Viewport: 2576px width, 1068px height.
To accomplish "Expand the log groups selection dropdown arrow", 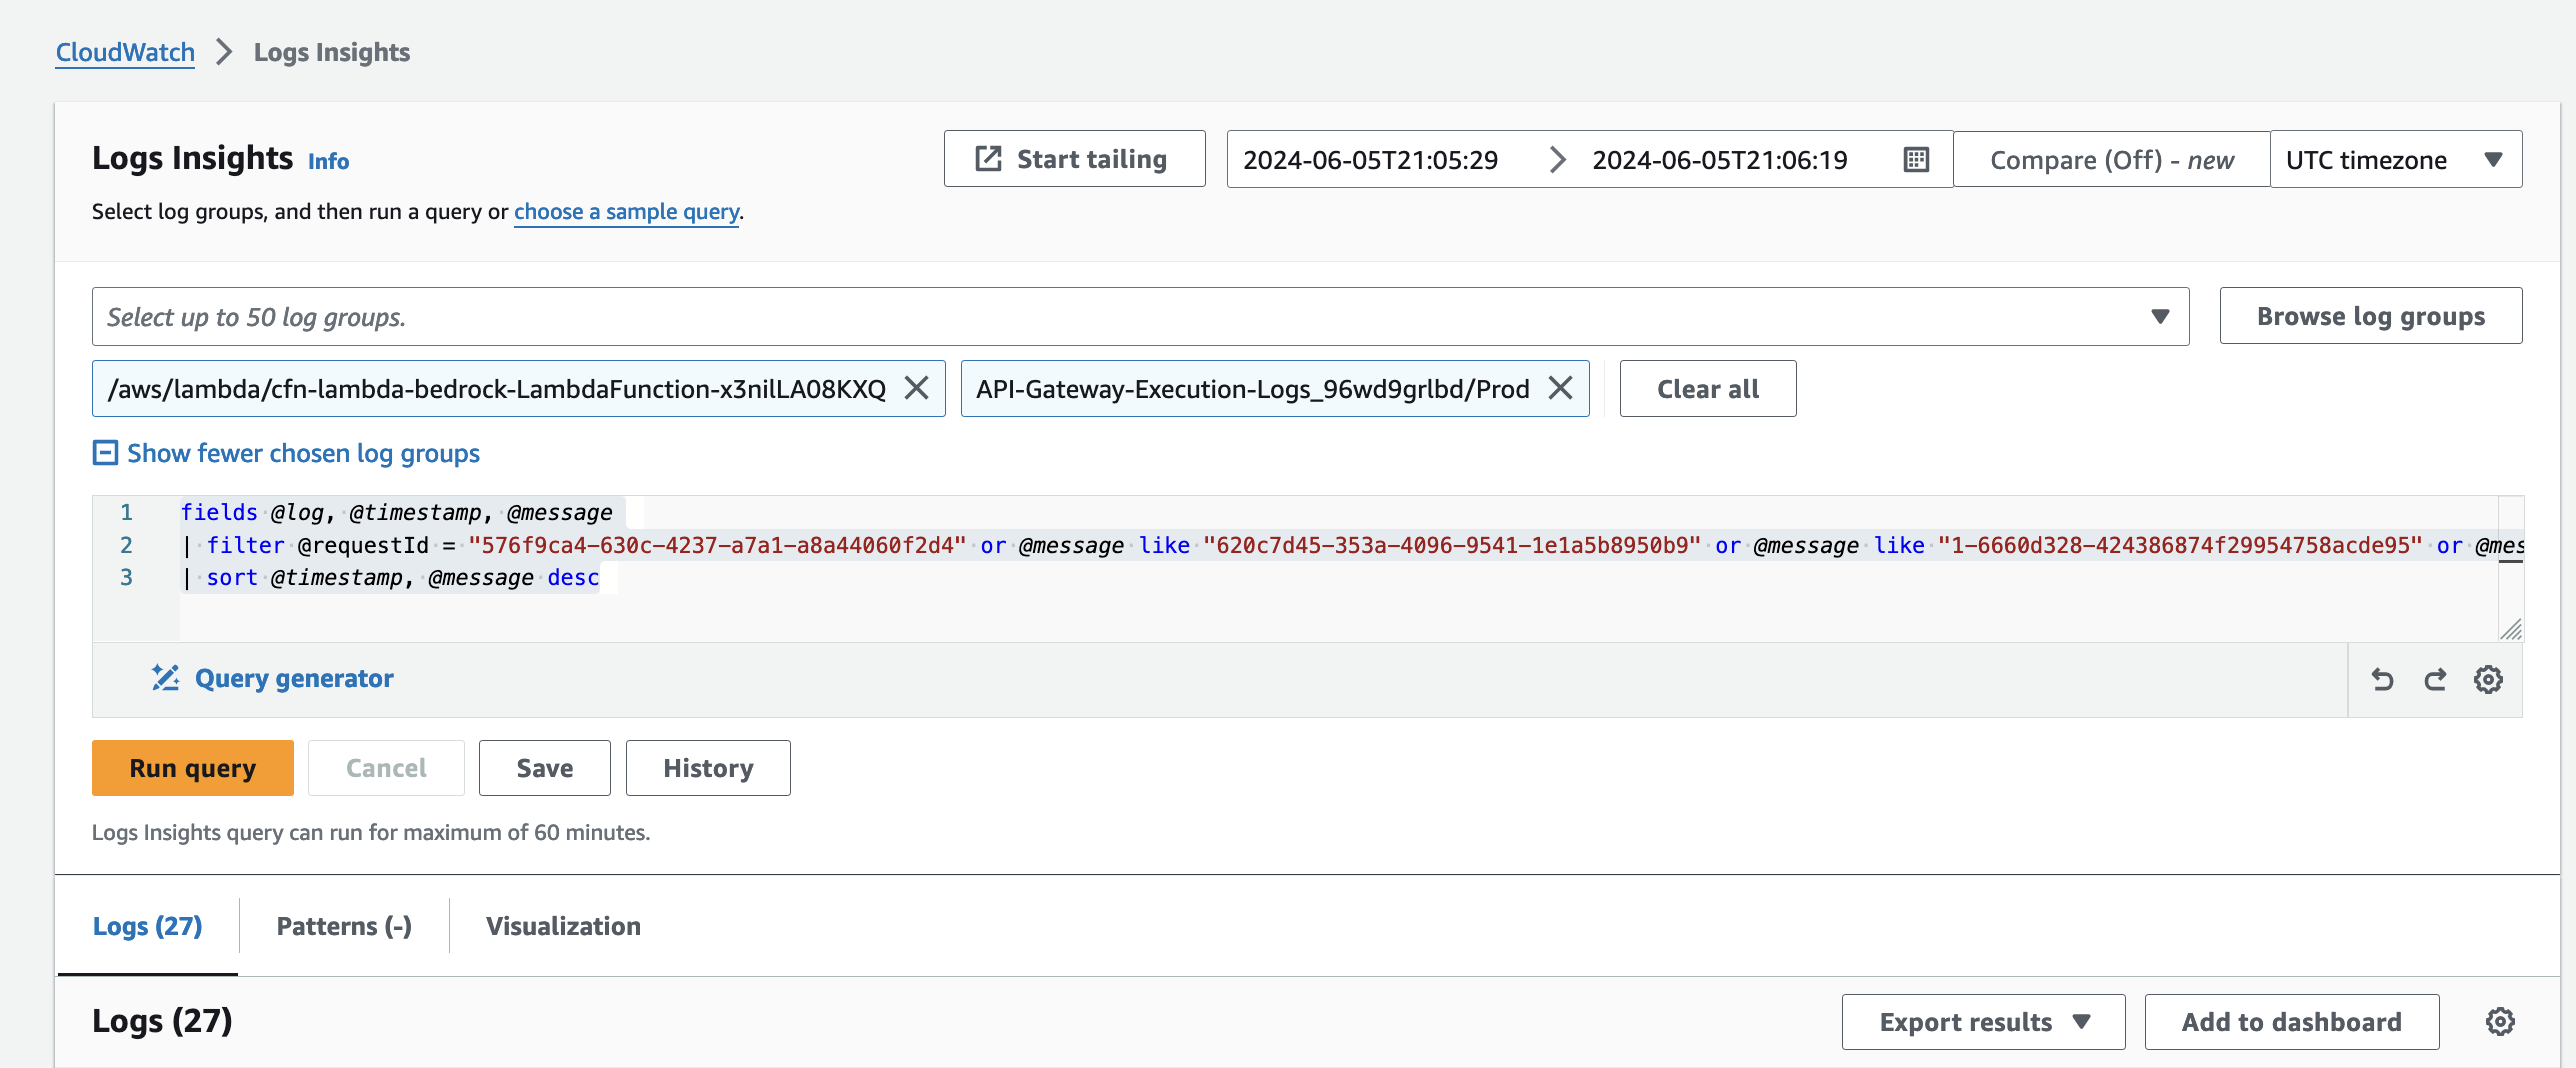I will (2160, 317).
